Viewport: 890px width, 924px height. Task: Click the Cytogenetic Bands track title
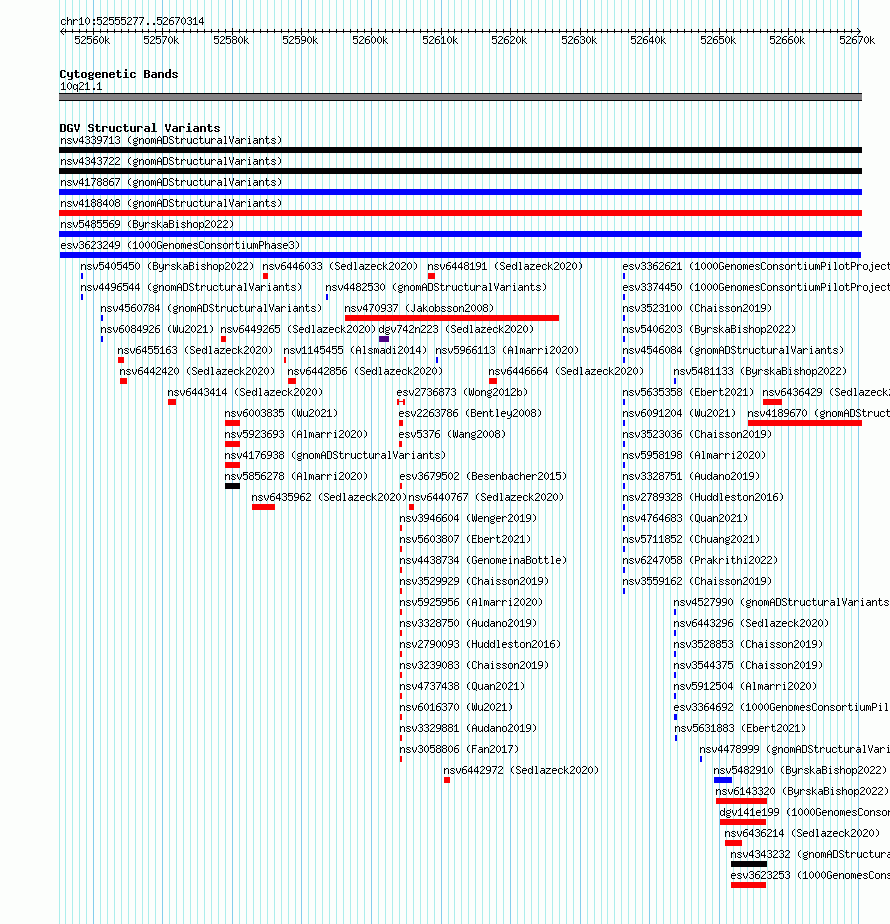118,74
